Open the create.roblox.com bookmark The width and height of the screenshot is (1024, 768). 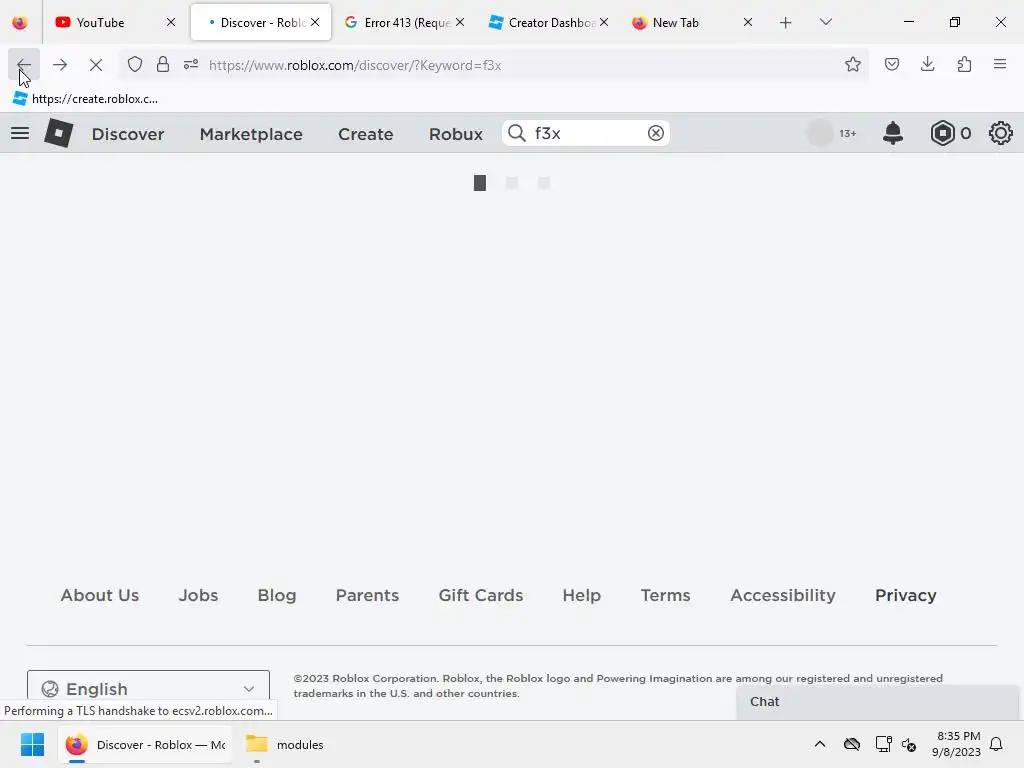(86, 99)
